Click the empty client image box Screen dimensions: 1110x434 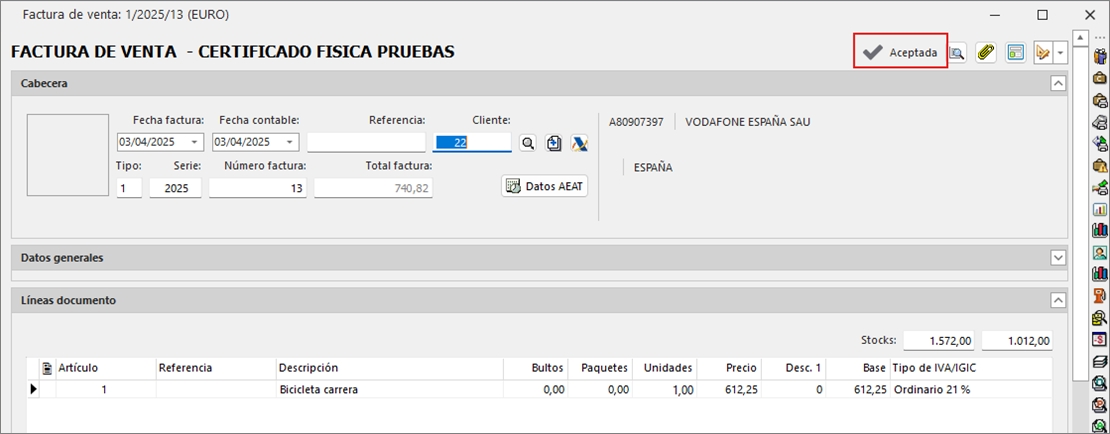click(x=67, y=154)
